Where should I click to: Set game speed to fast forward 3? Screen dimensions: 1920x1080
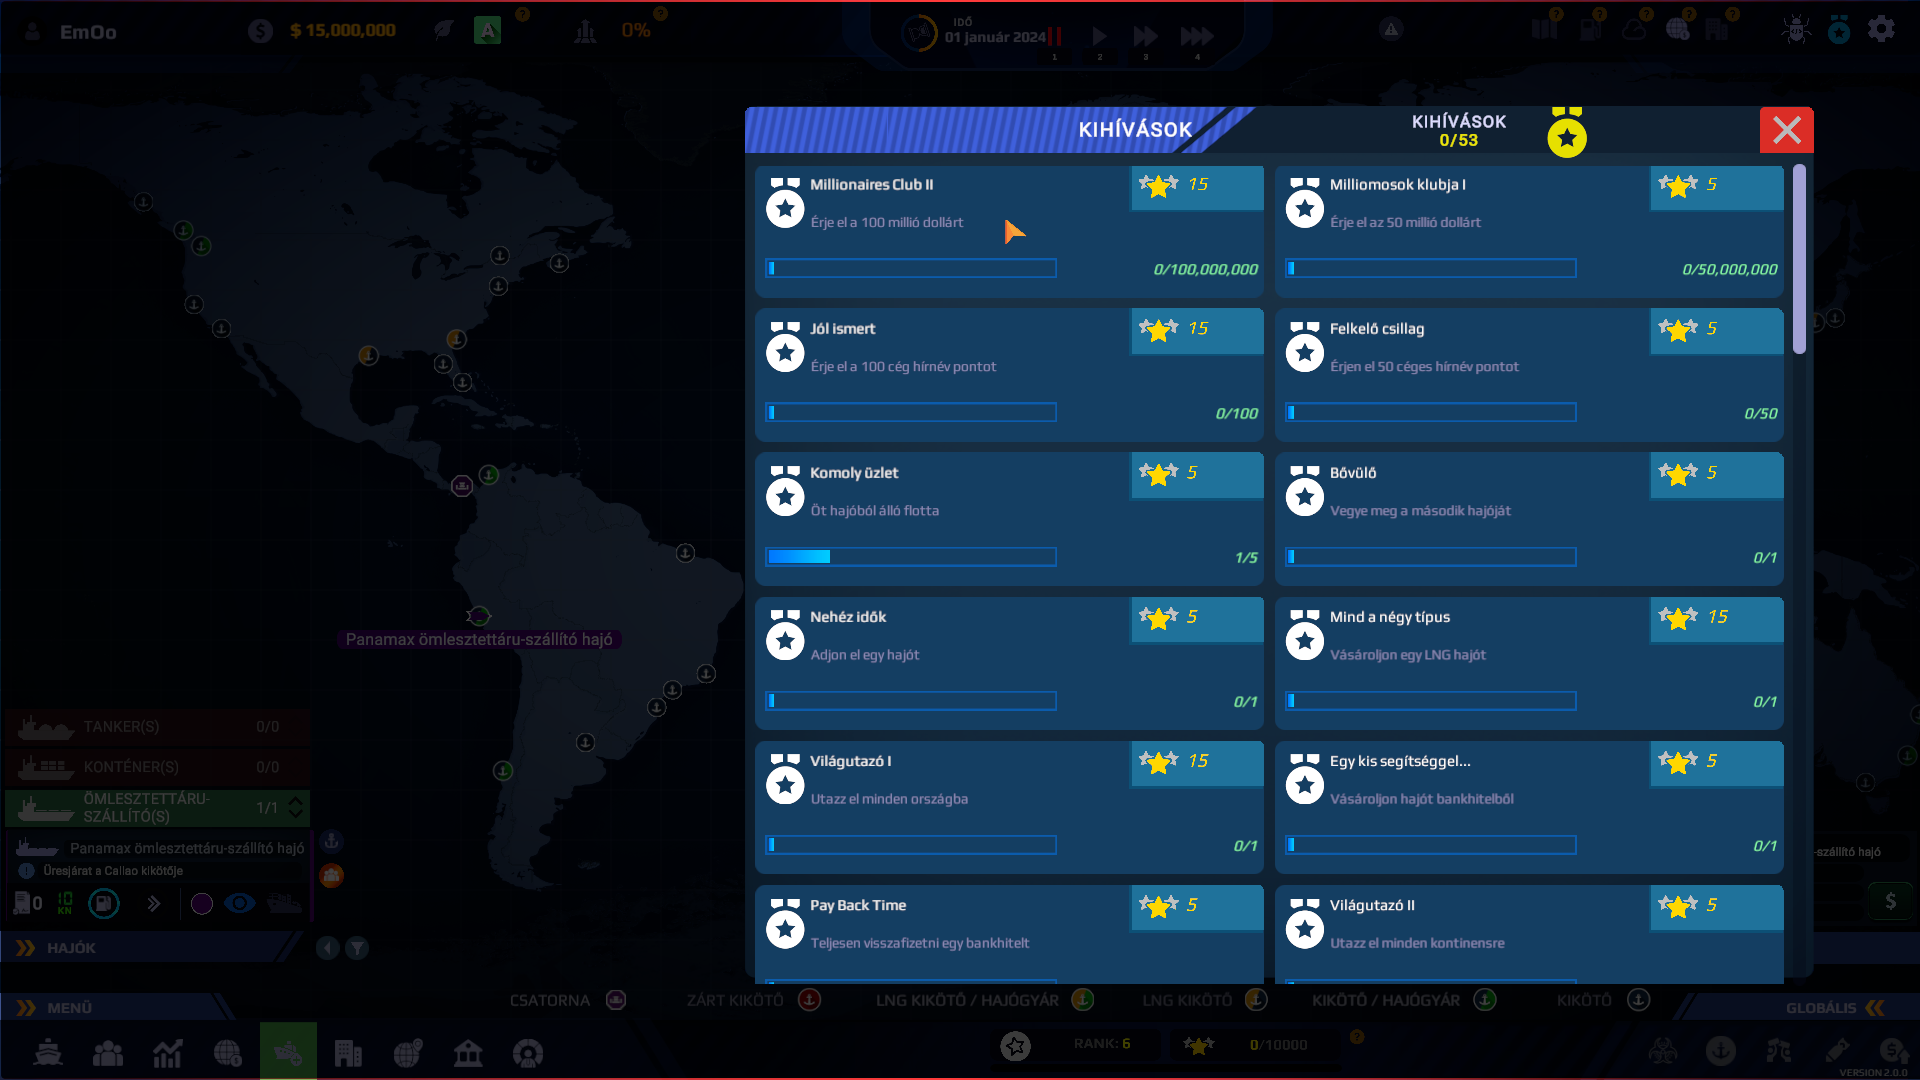pyautogui.click(x=1146, y=37)
